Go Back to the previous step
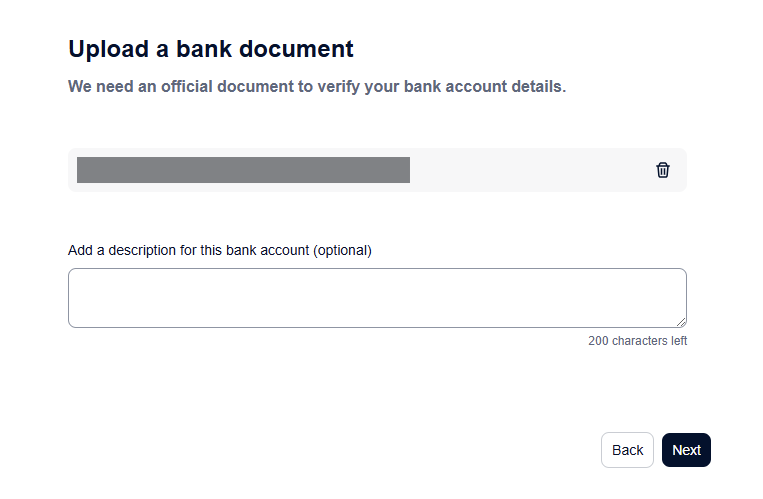The width and height of the screenshot is (763, 499). 627,450
